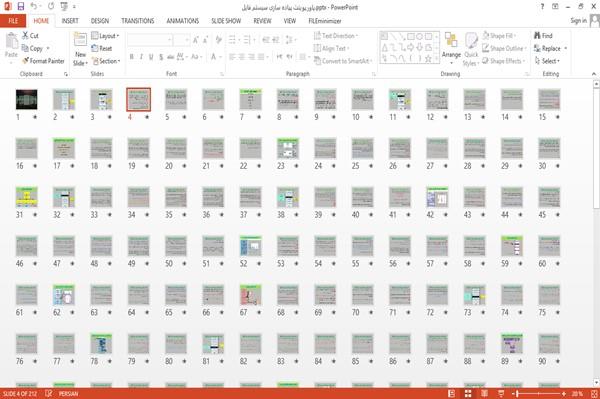Viewport: 600px width, 399px height.
Task: Cut the selection with scissors icon
Action: click(x=30, y=36)
